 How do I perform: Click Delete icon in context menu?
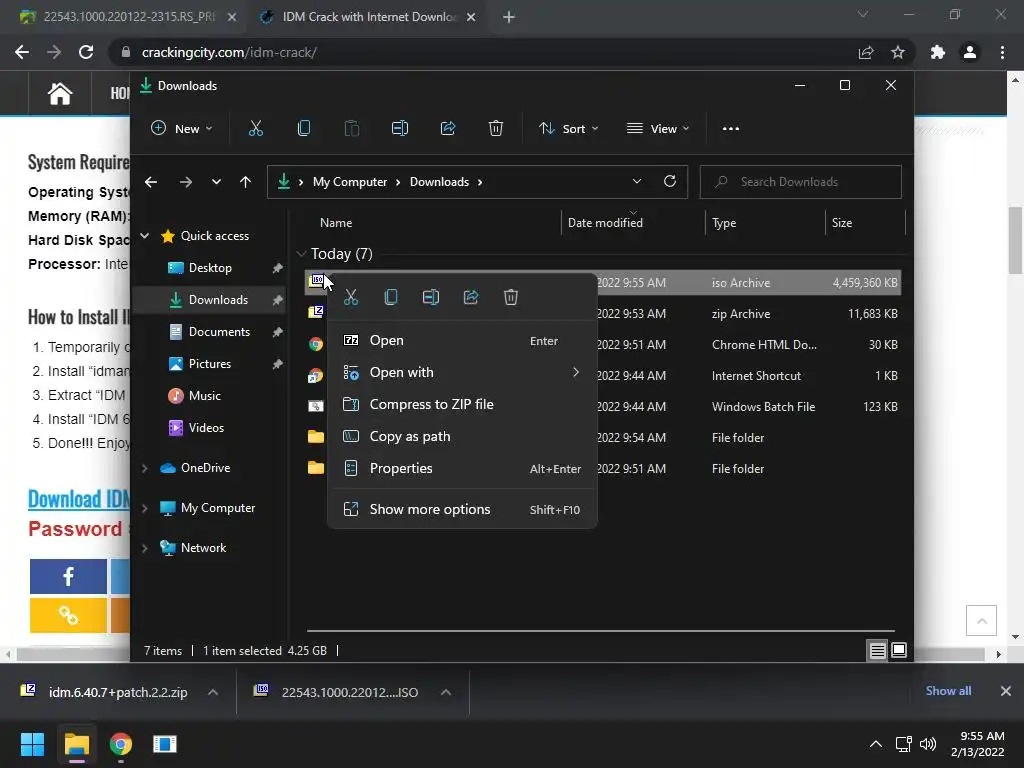[x=511, y=297]
